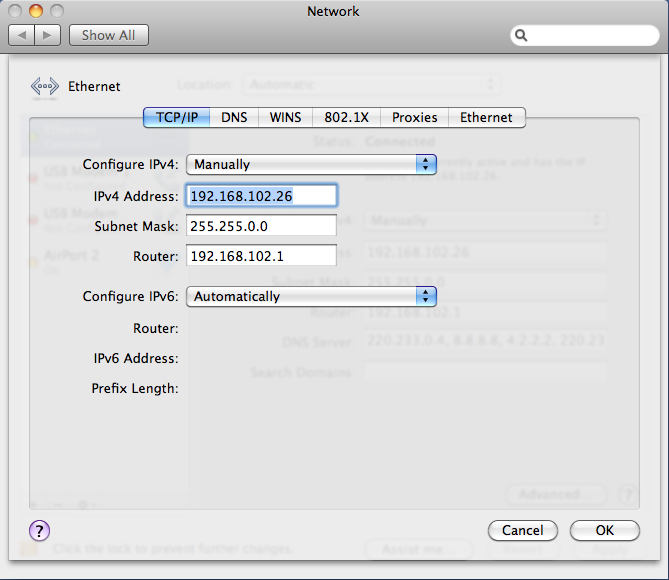669x580 pixels.
Task: Switch to the 802.1X tab
Action: click(x=346, y=117)
